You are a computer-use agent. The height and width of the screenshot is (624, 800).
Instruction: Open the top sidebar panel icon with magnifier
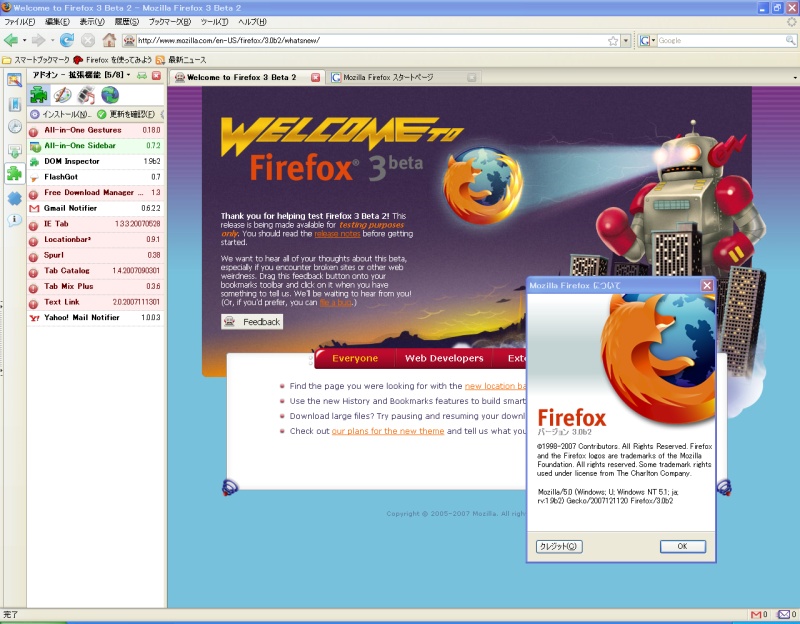click(x=14, y=80)
